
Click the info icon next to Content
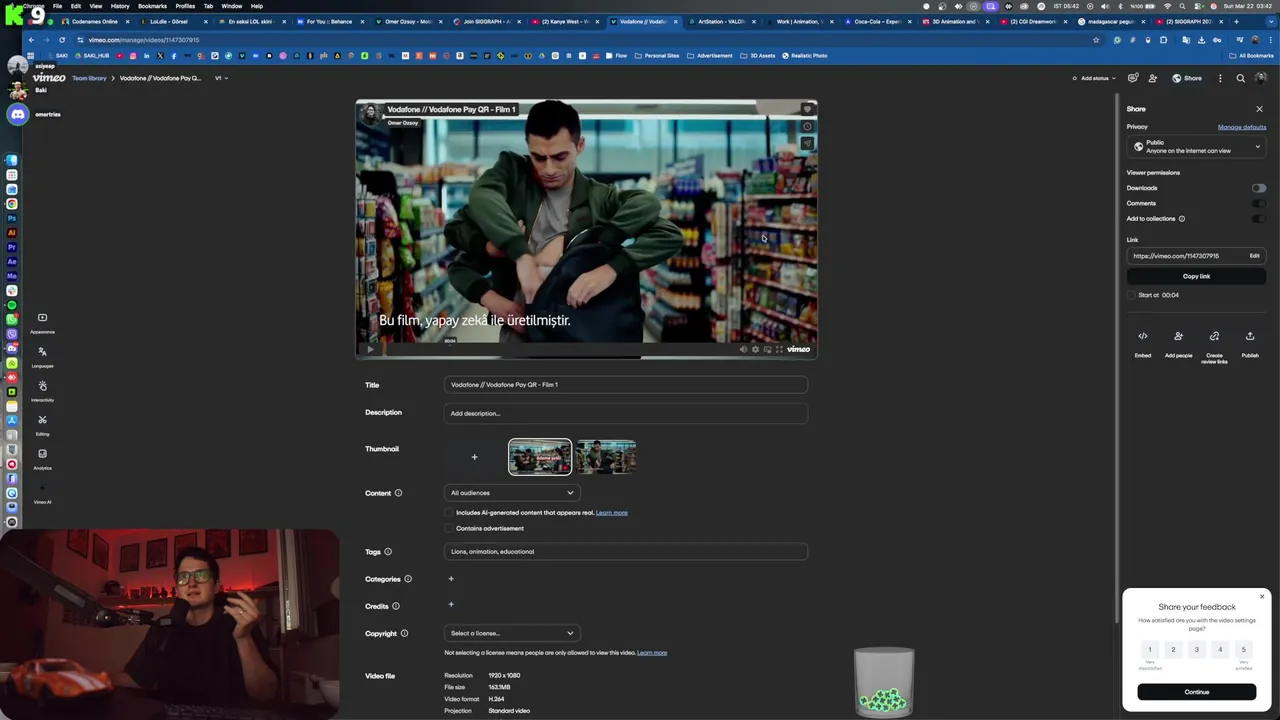click(398, 493)
